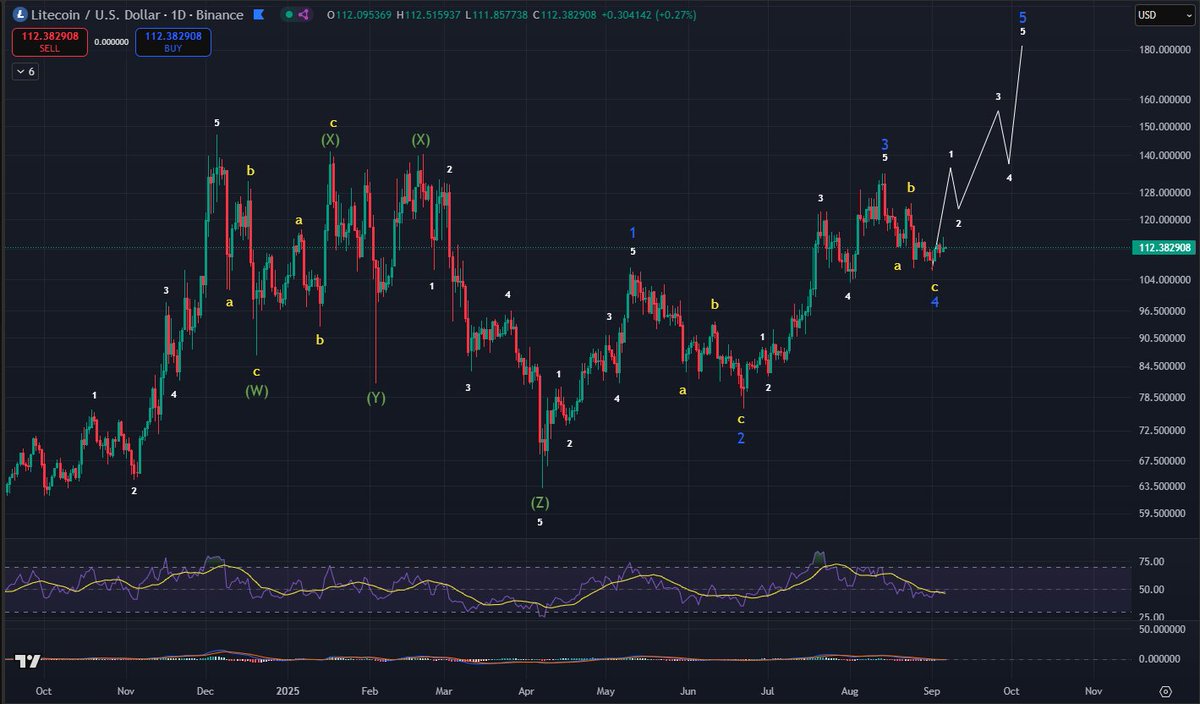Click the 128.000000 price axis label

click(1163, 192)
